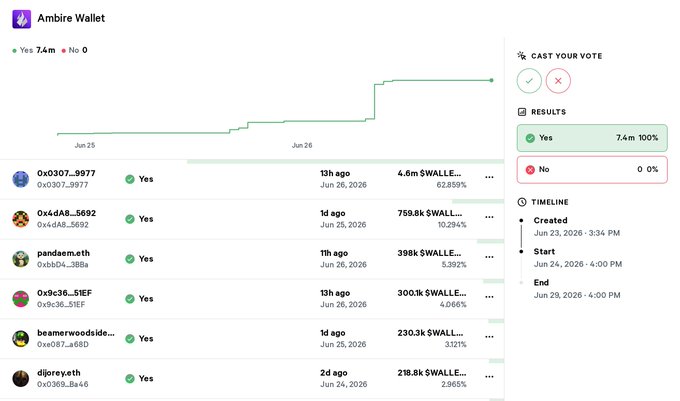Open more options for 0x4dA8...5692 vote

coord(489,217)
